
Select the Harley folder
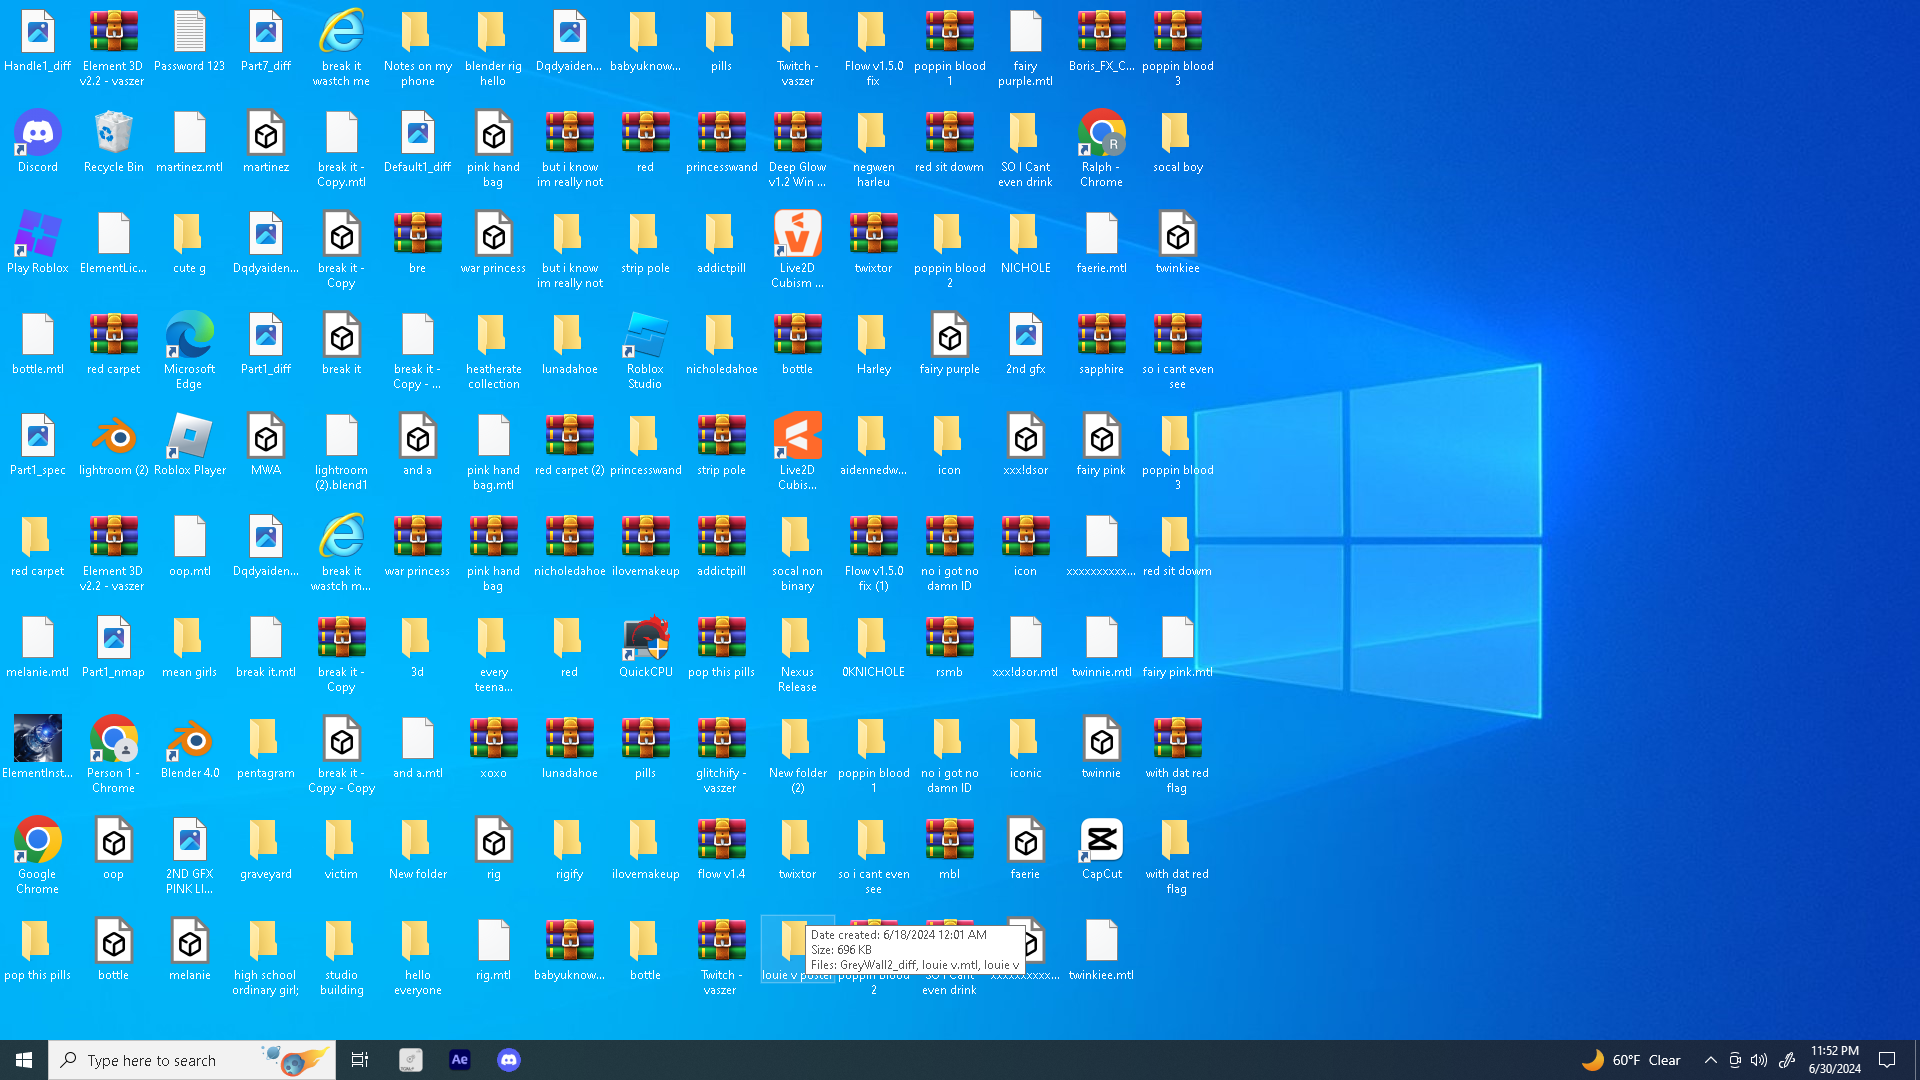[x=874, y=345]
